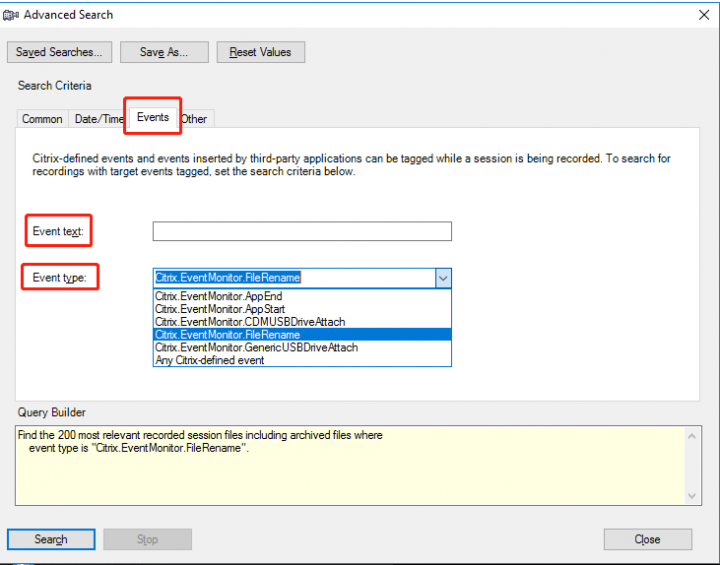
Task: Click Query Builder scrollbar up arrow
Action: tap(692, 436)
